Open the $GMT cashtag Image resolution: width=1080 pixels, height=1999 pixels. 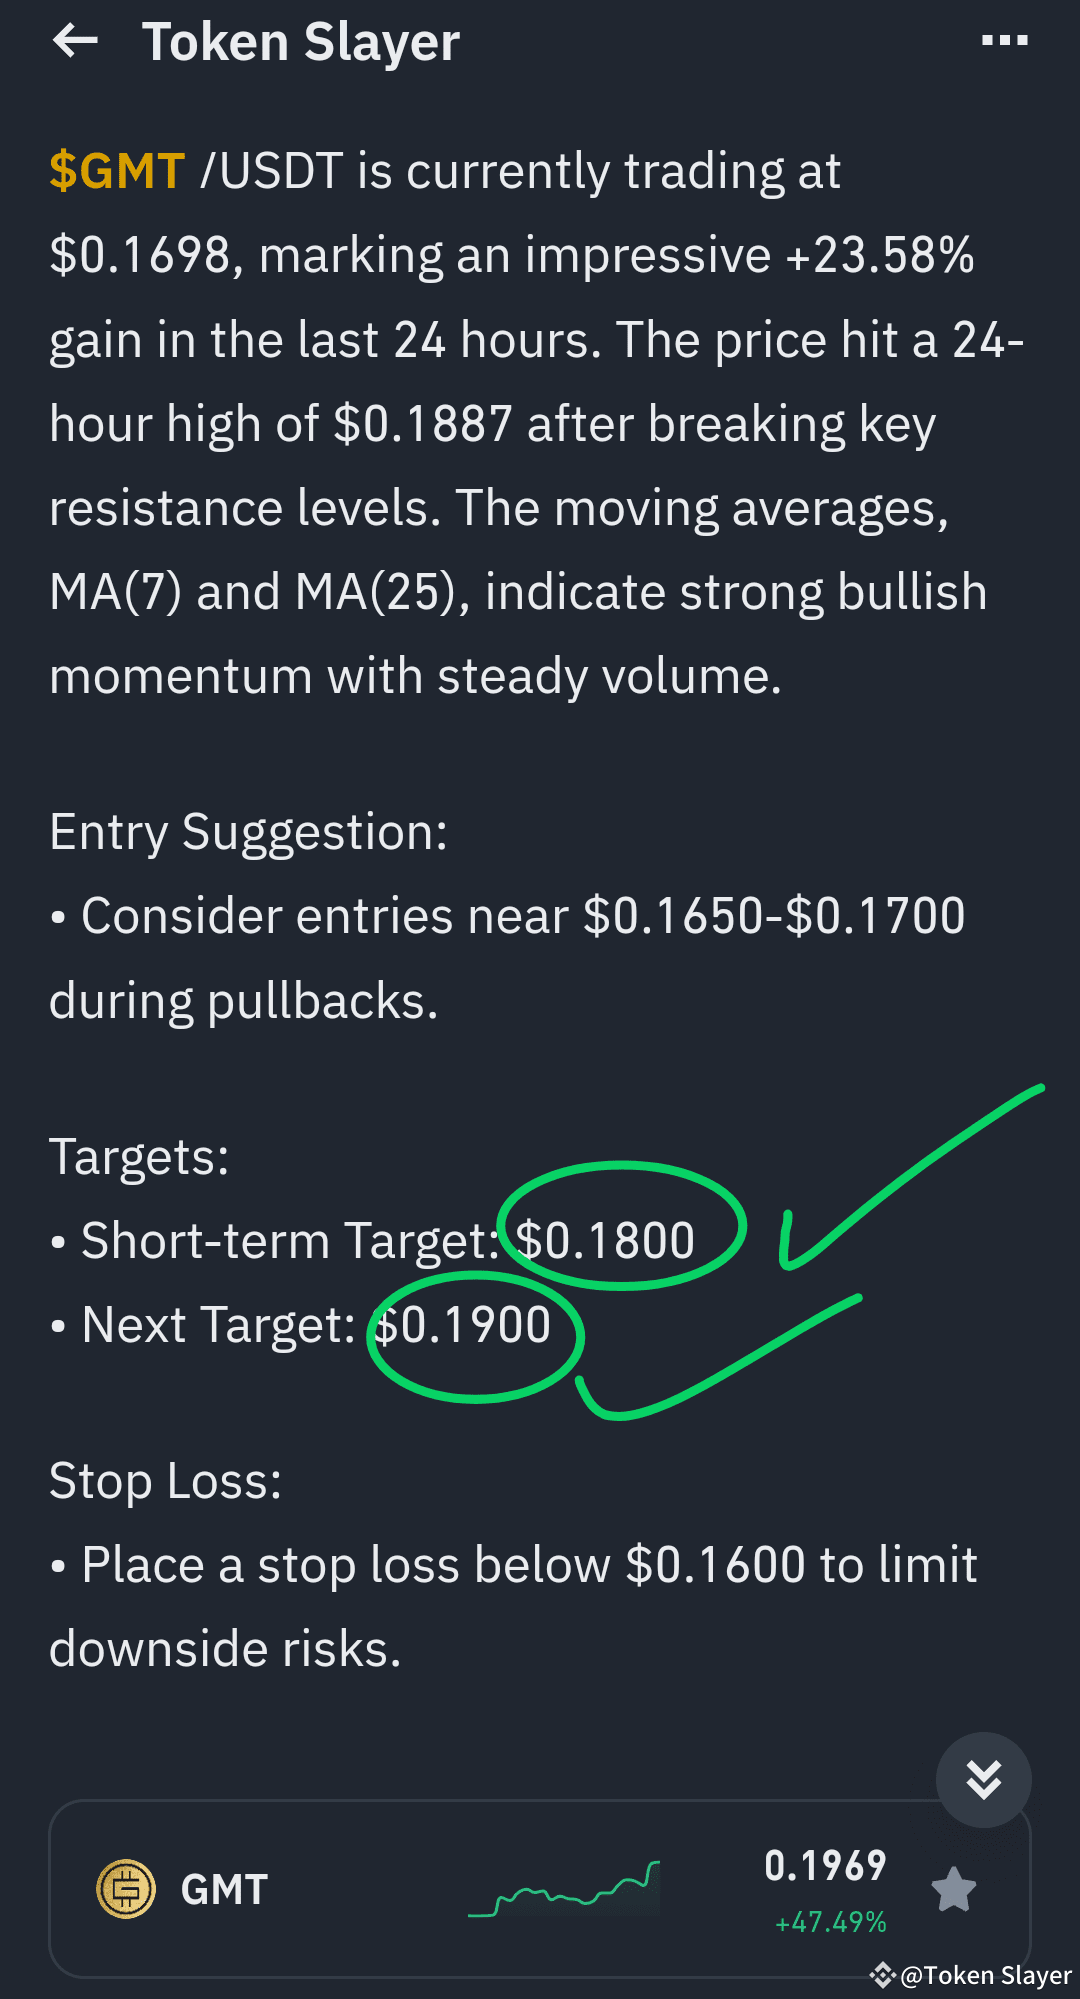116,170
